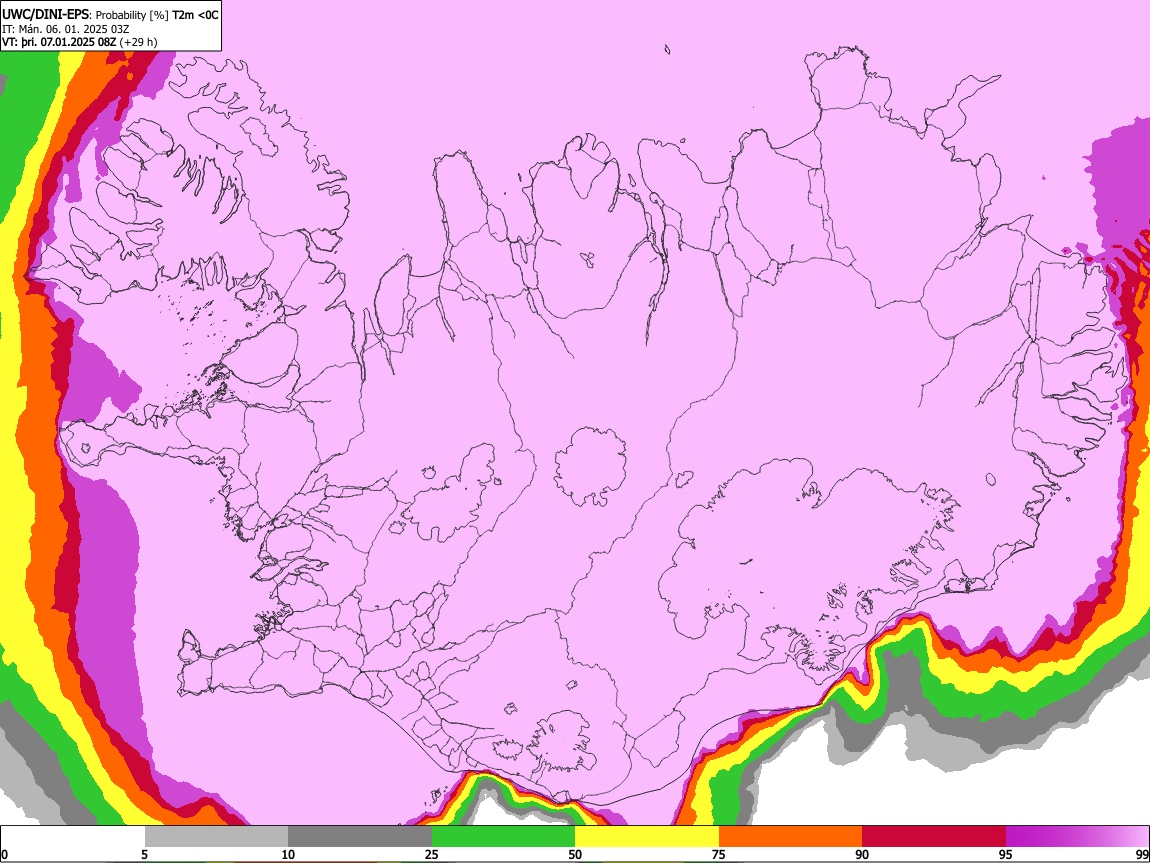
Task: Click the 'T2m <0C' parameter label
Action: pos(195,15)
